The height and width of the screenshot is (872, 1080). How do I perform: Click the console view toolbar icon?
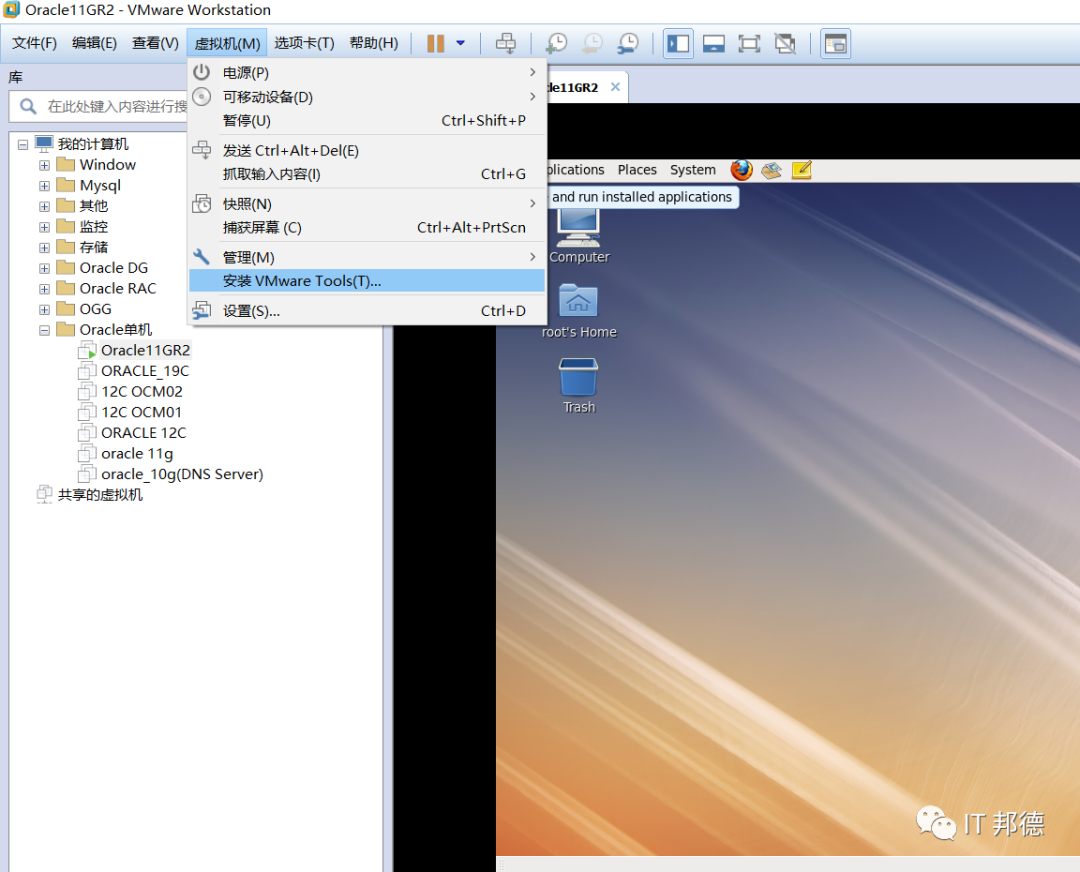coord(835,43)
